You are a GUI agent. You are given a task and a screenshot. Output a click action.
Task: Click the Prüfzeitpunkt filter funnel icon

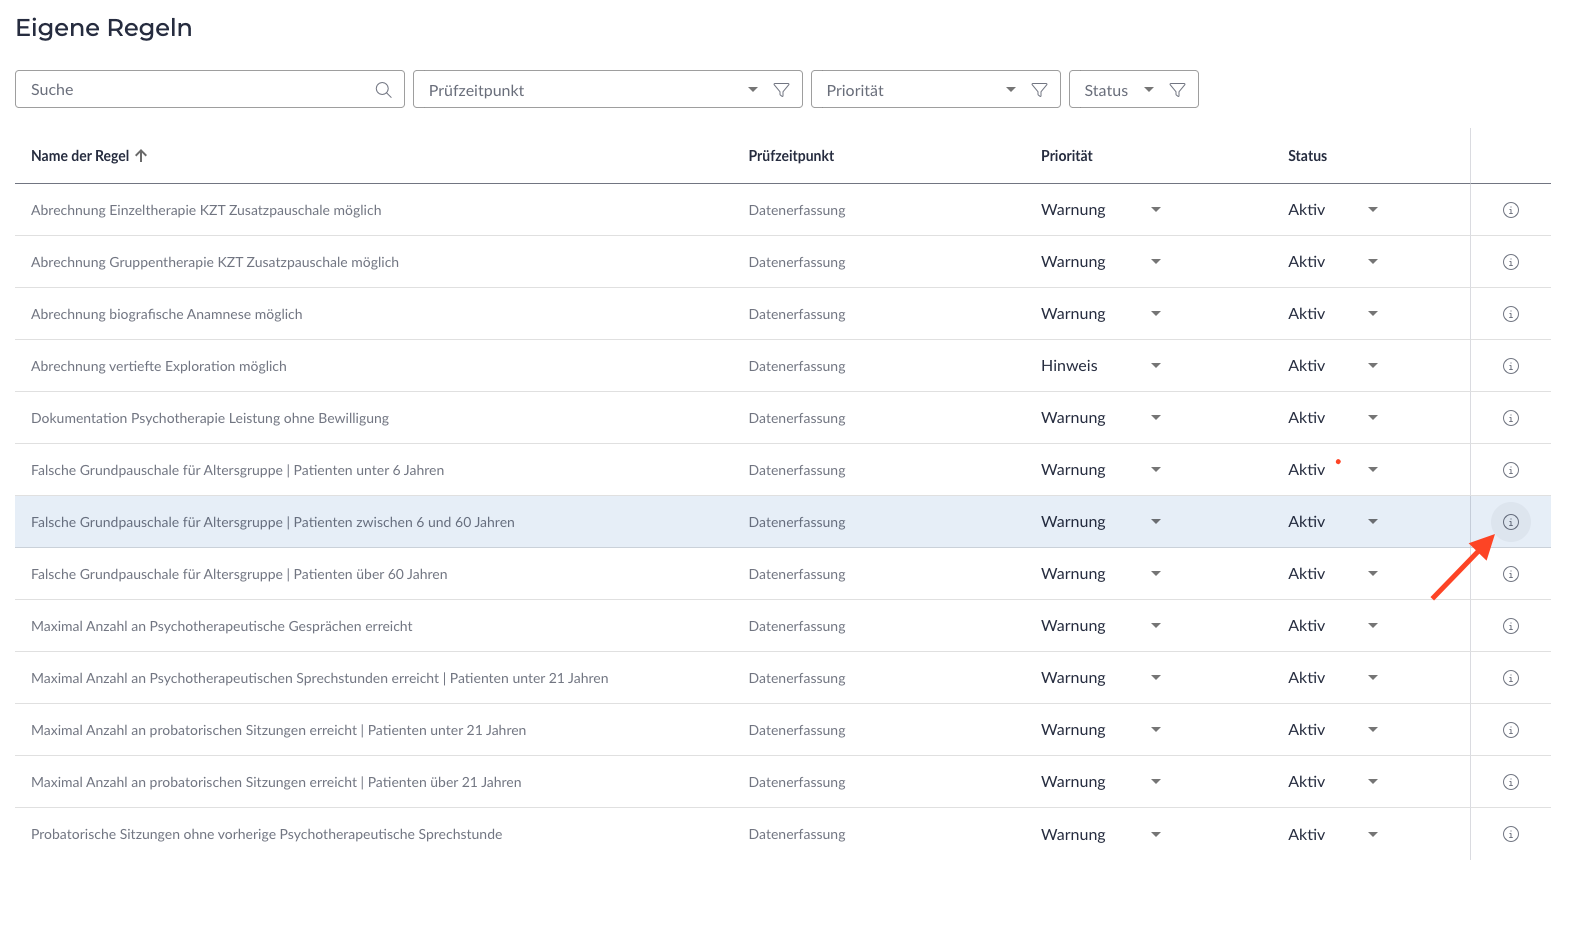click(782, 90)
